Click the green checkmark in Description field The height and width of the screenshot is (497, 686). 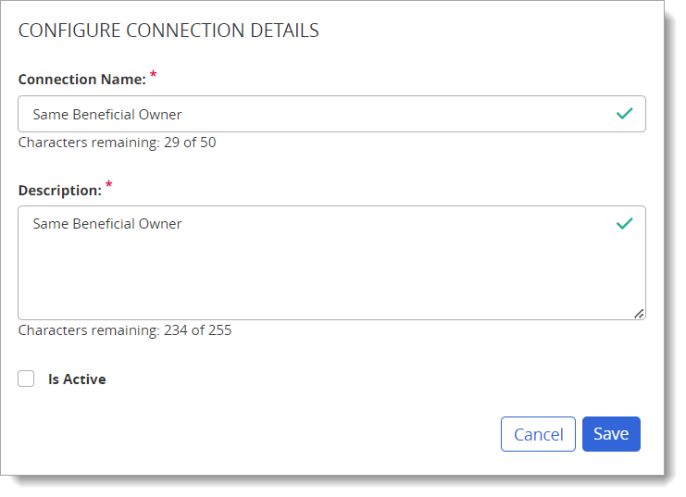tap(624, 224)
